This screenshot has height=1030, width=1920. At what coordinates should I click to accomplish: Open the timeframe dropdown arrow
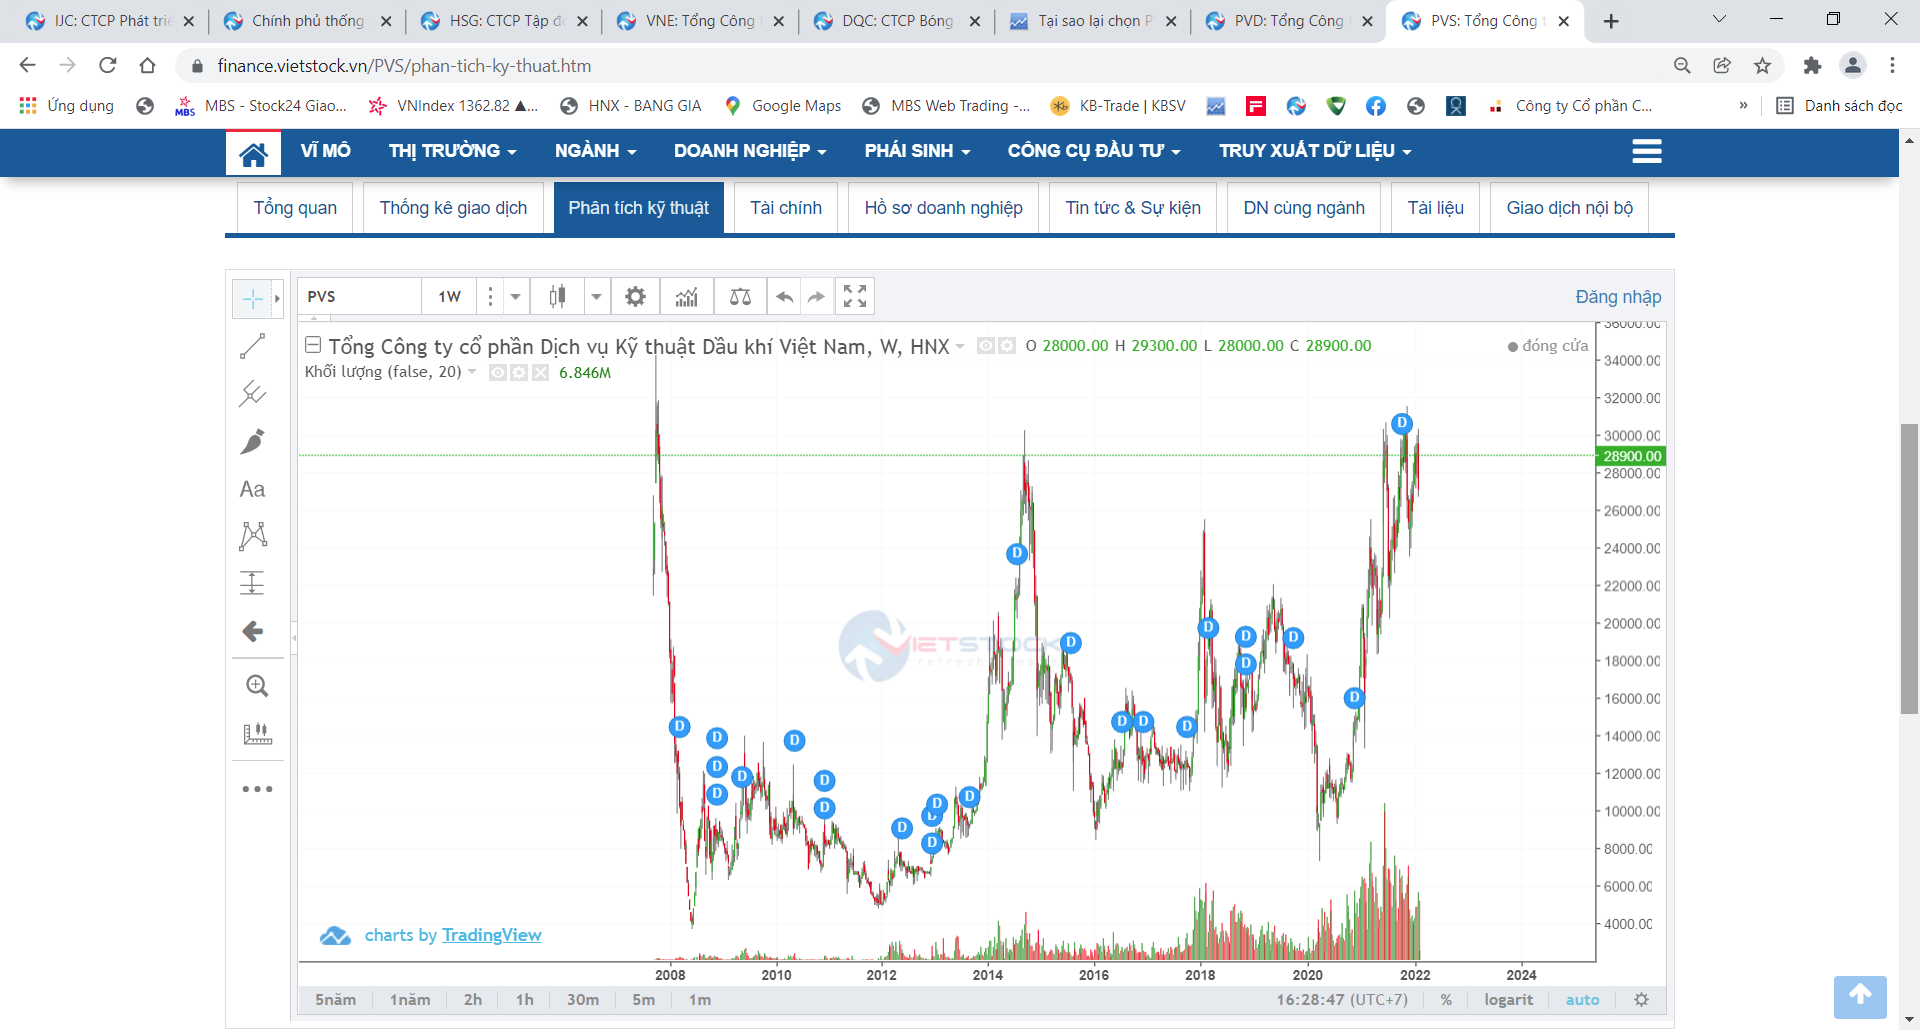(515, 296)
